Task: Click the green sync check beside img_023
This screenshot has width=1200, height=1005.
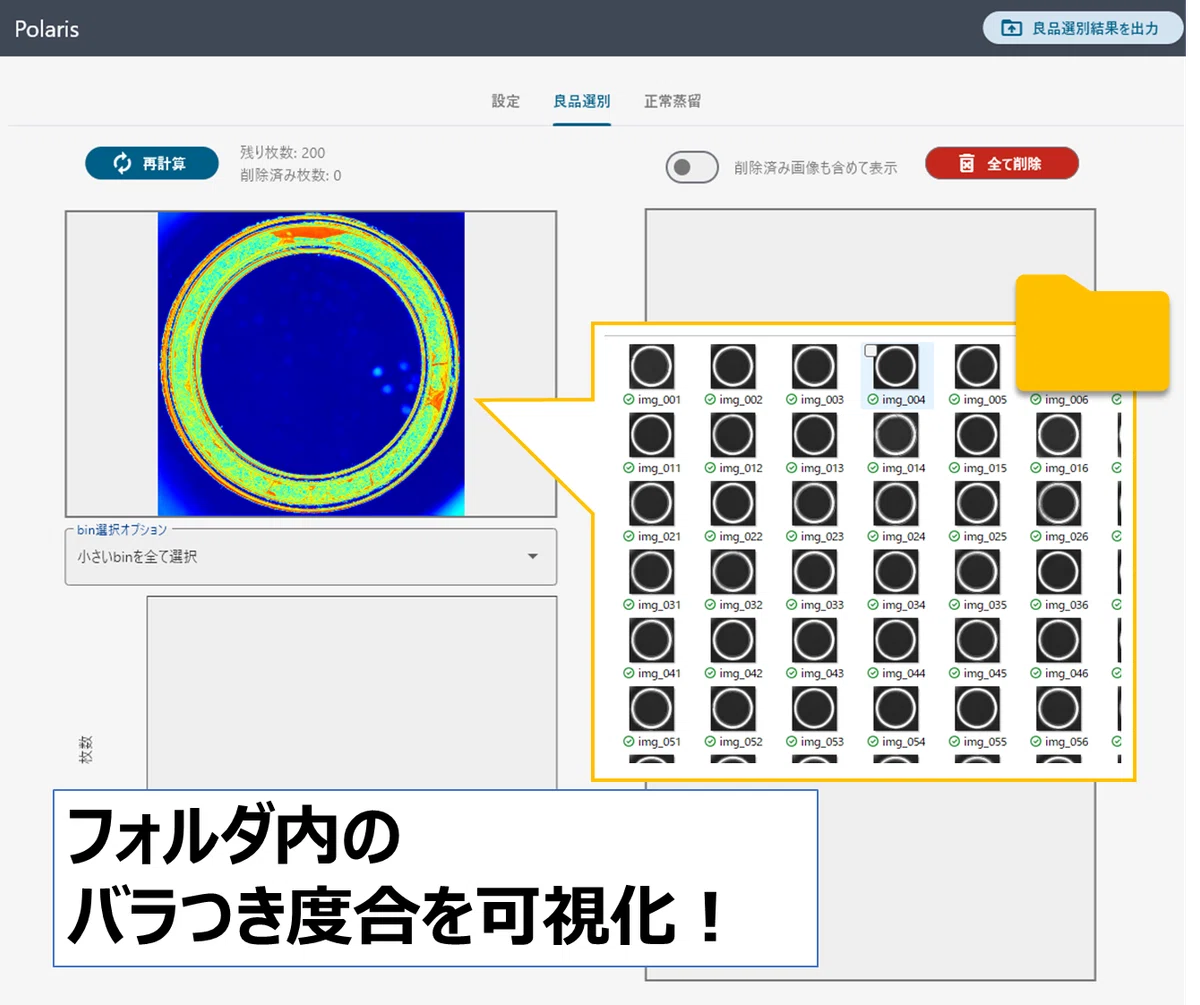Action: coord(792,537)
